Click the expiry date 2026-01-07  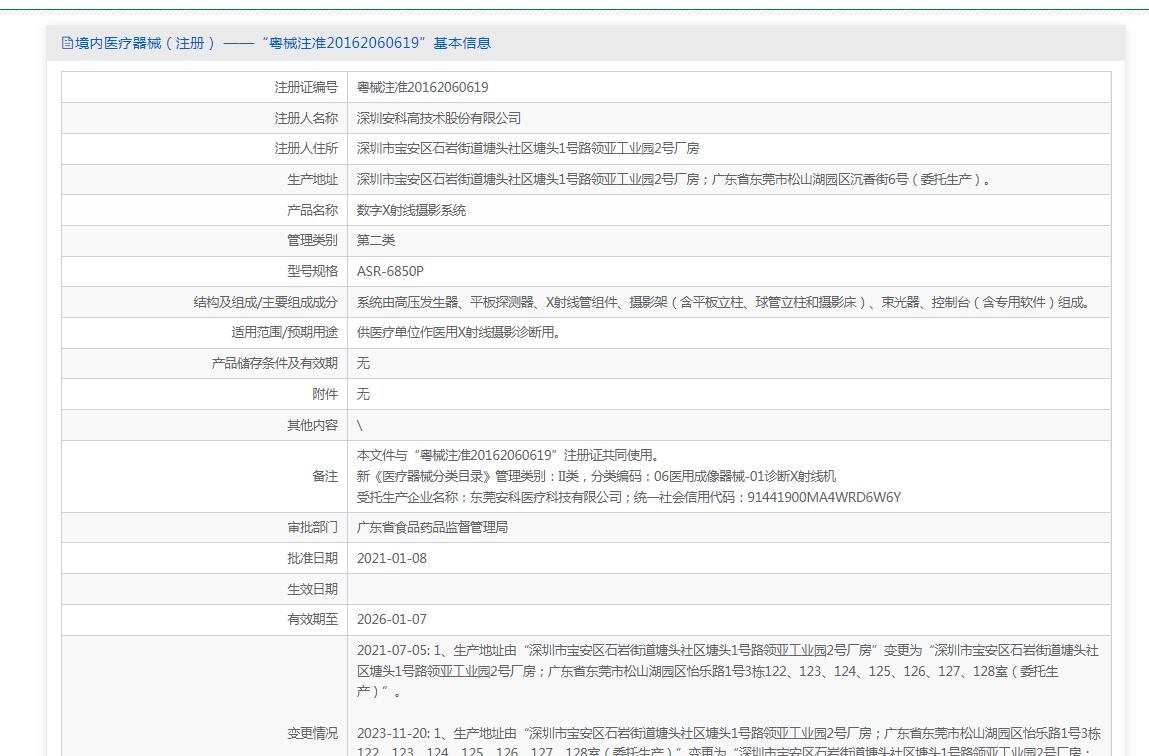[x=391, y=620]
